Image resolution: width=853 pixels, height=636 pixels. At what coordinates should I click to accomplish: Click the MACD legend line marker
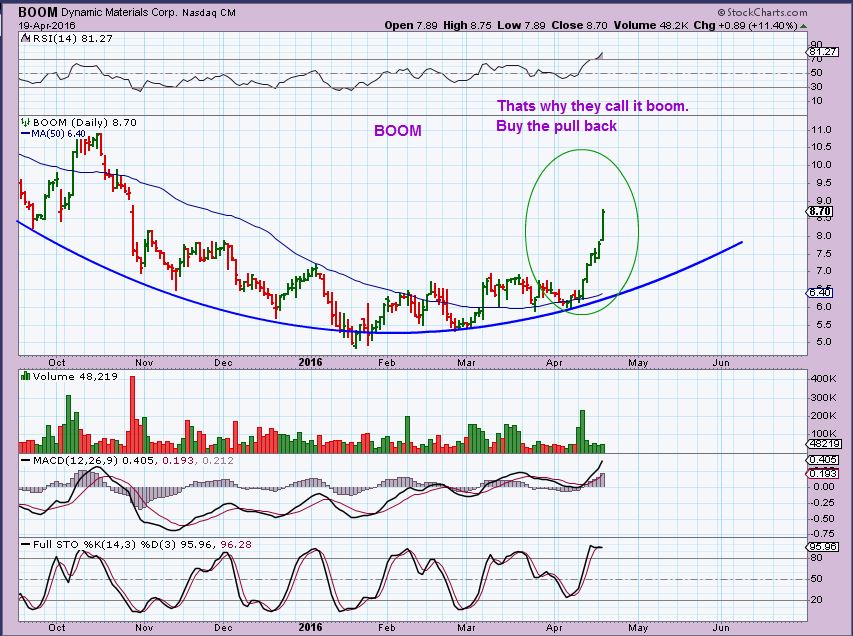tap(25, 460)
